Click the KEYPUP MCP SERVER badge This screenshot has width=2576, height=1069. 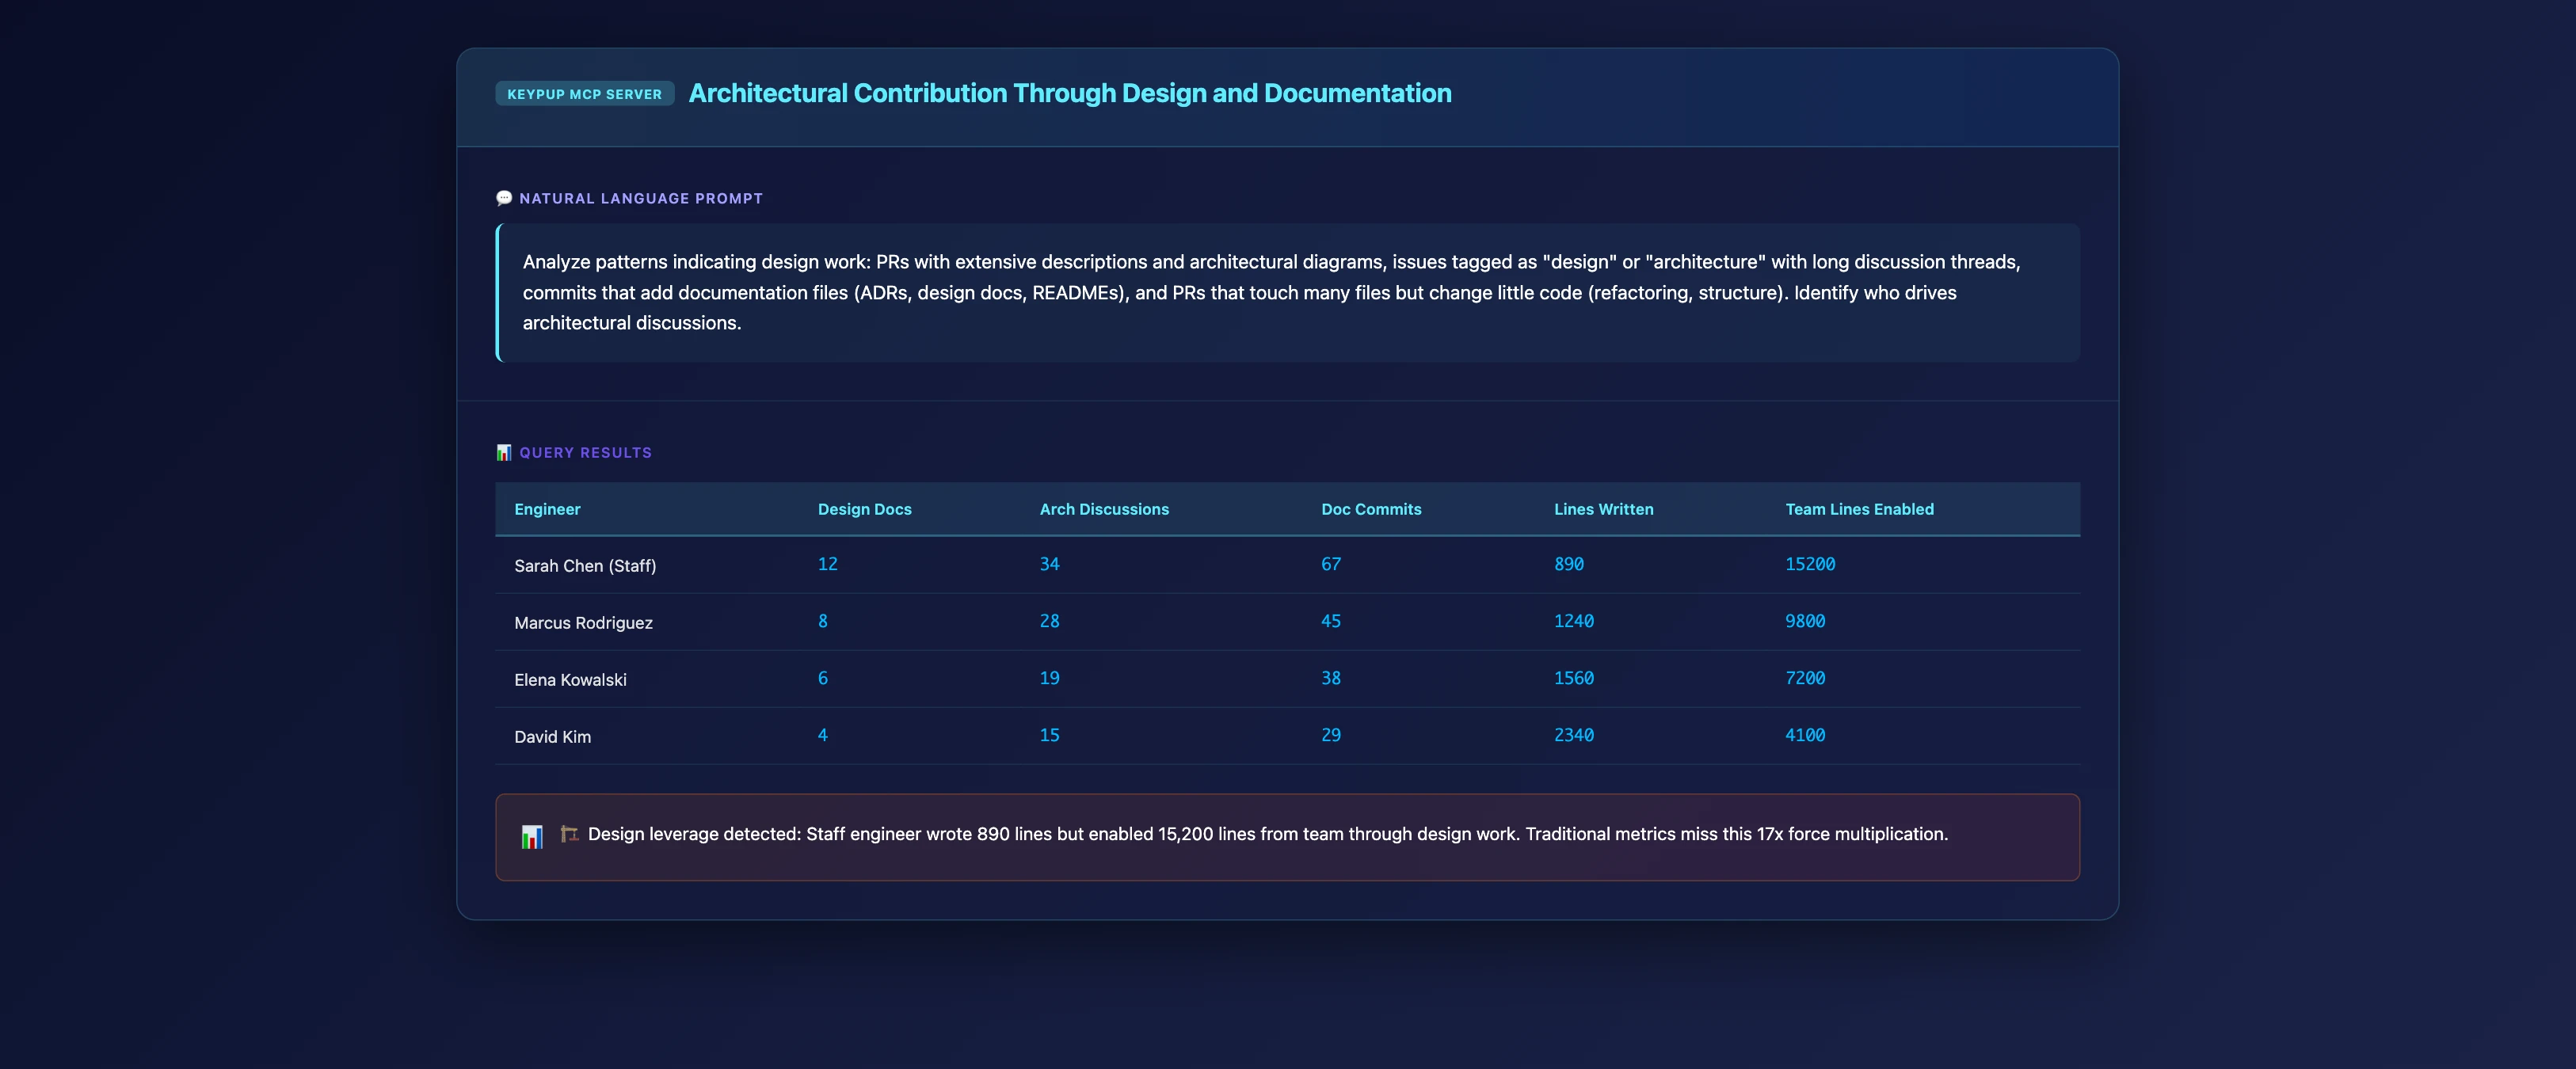point(584,94)
